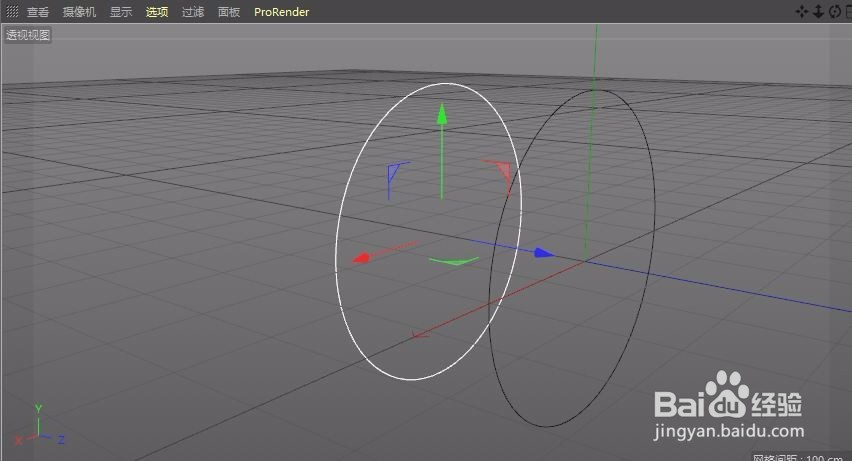
Task: Click the viewport orbit rotate camera icon
Action: tap(835, 11)
